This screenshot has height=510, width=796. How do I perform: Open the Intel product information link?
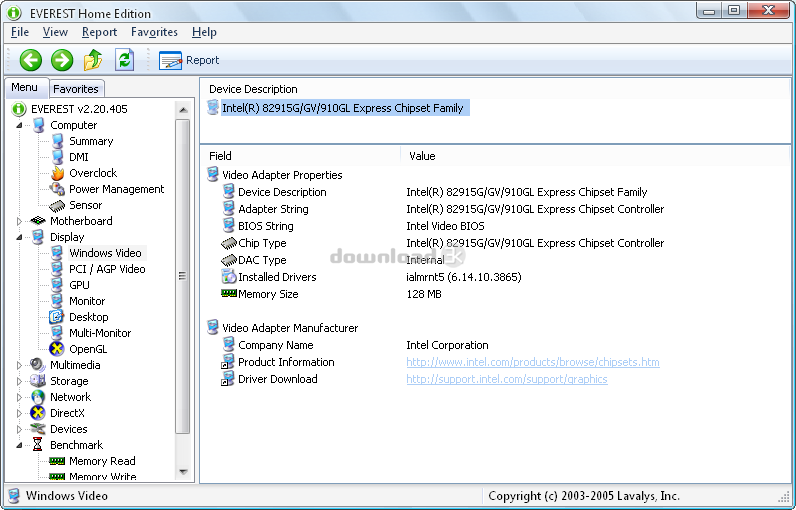(x=532, y=362)
